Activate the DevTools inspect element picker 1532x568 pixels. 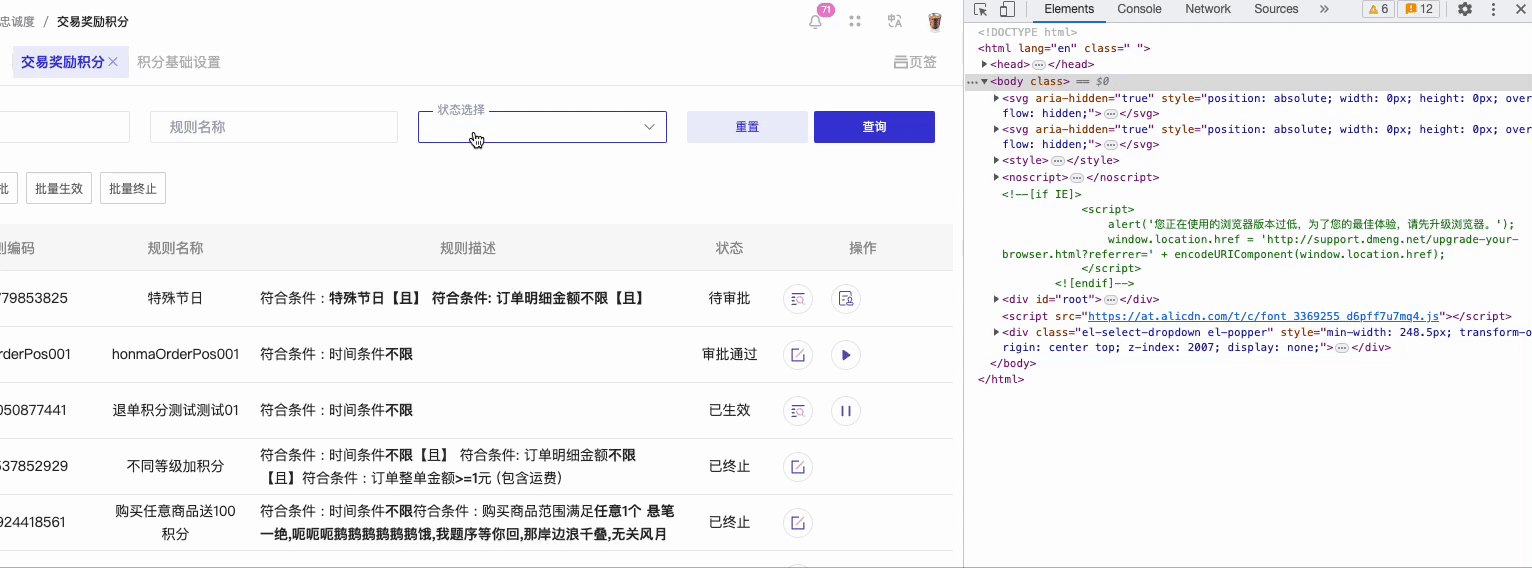coord(981,9)
